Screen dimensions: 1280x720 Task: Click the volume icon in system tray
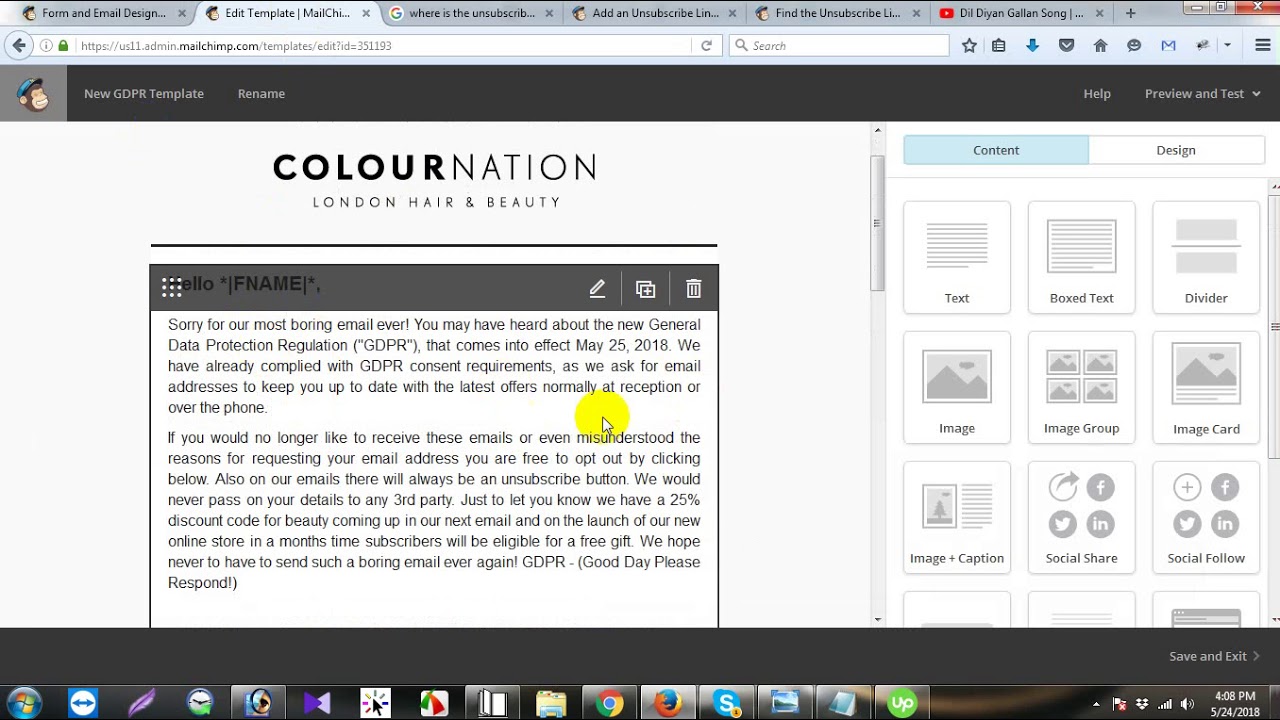point(1188,704)
